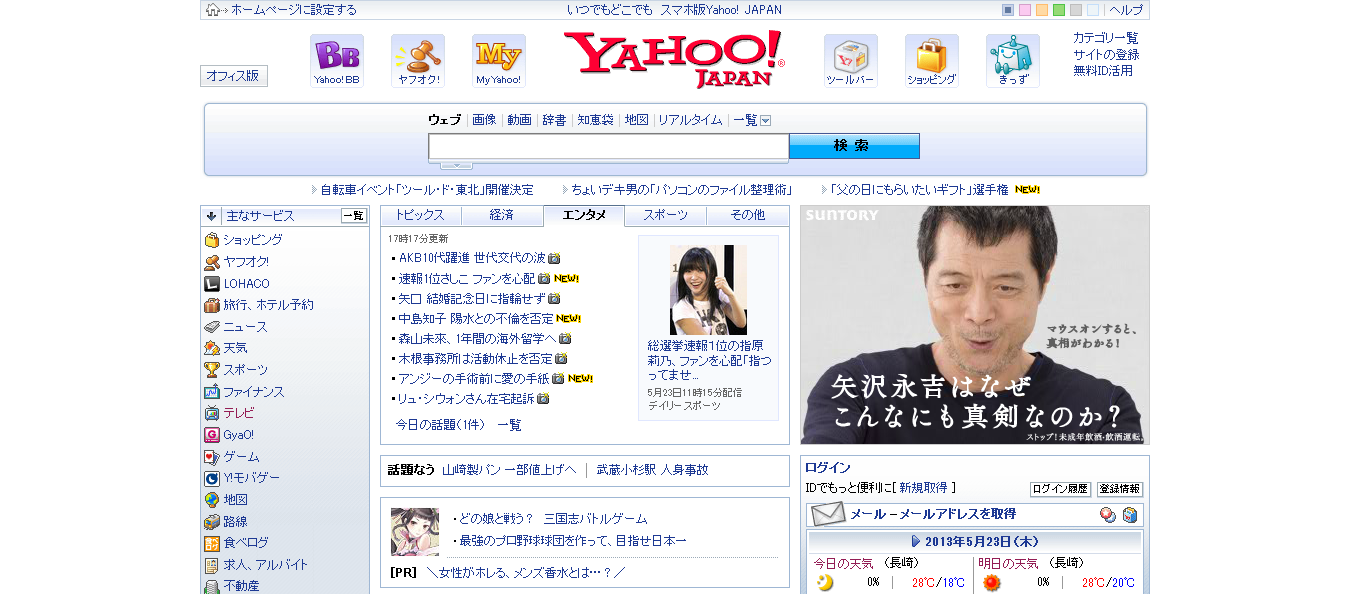The image size is (1349, 594).
Task: Select the エンタメ tab
Action: pos(584,215)
